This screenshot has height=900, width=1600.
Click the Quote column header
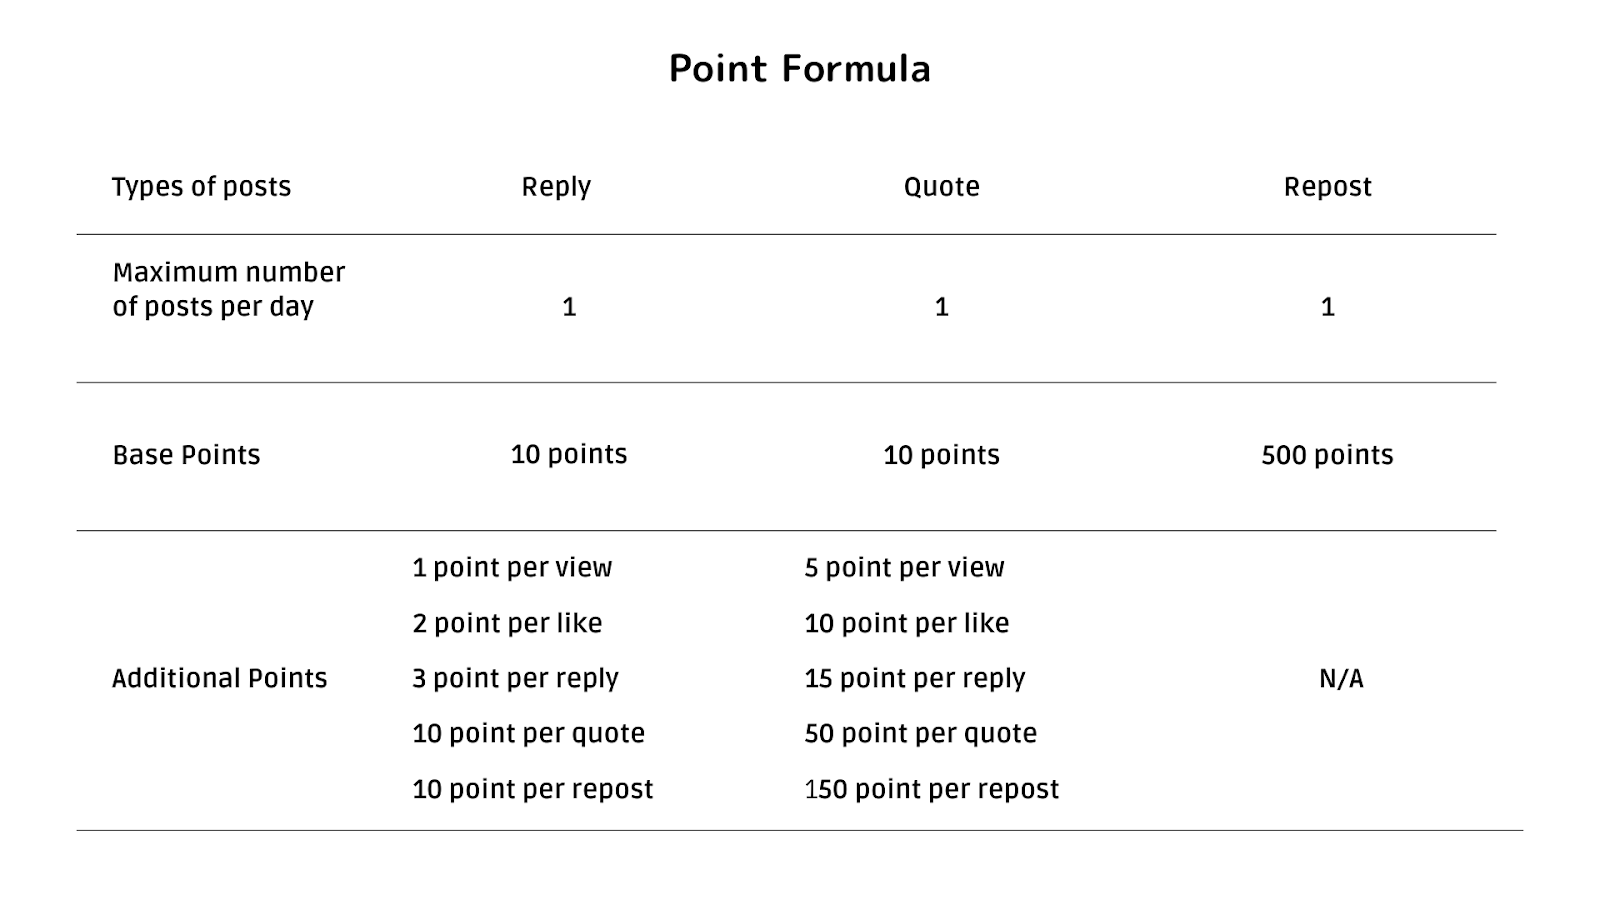click(x=941, y=187)
